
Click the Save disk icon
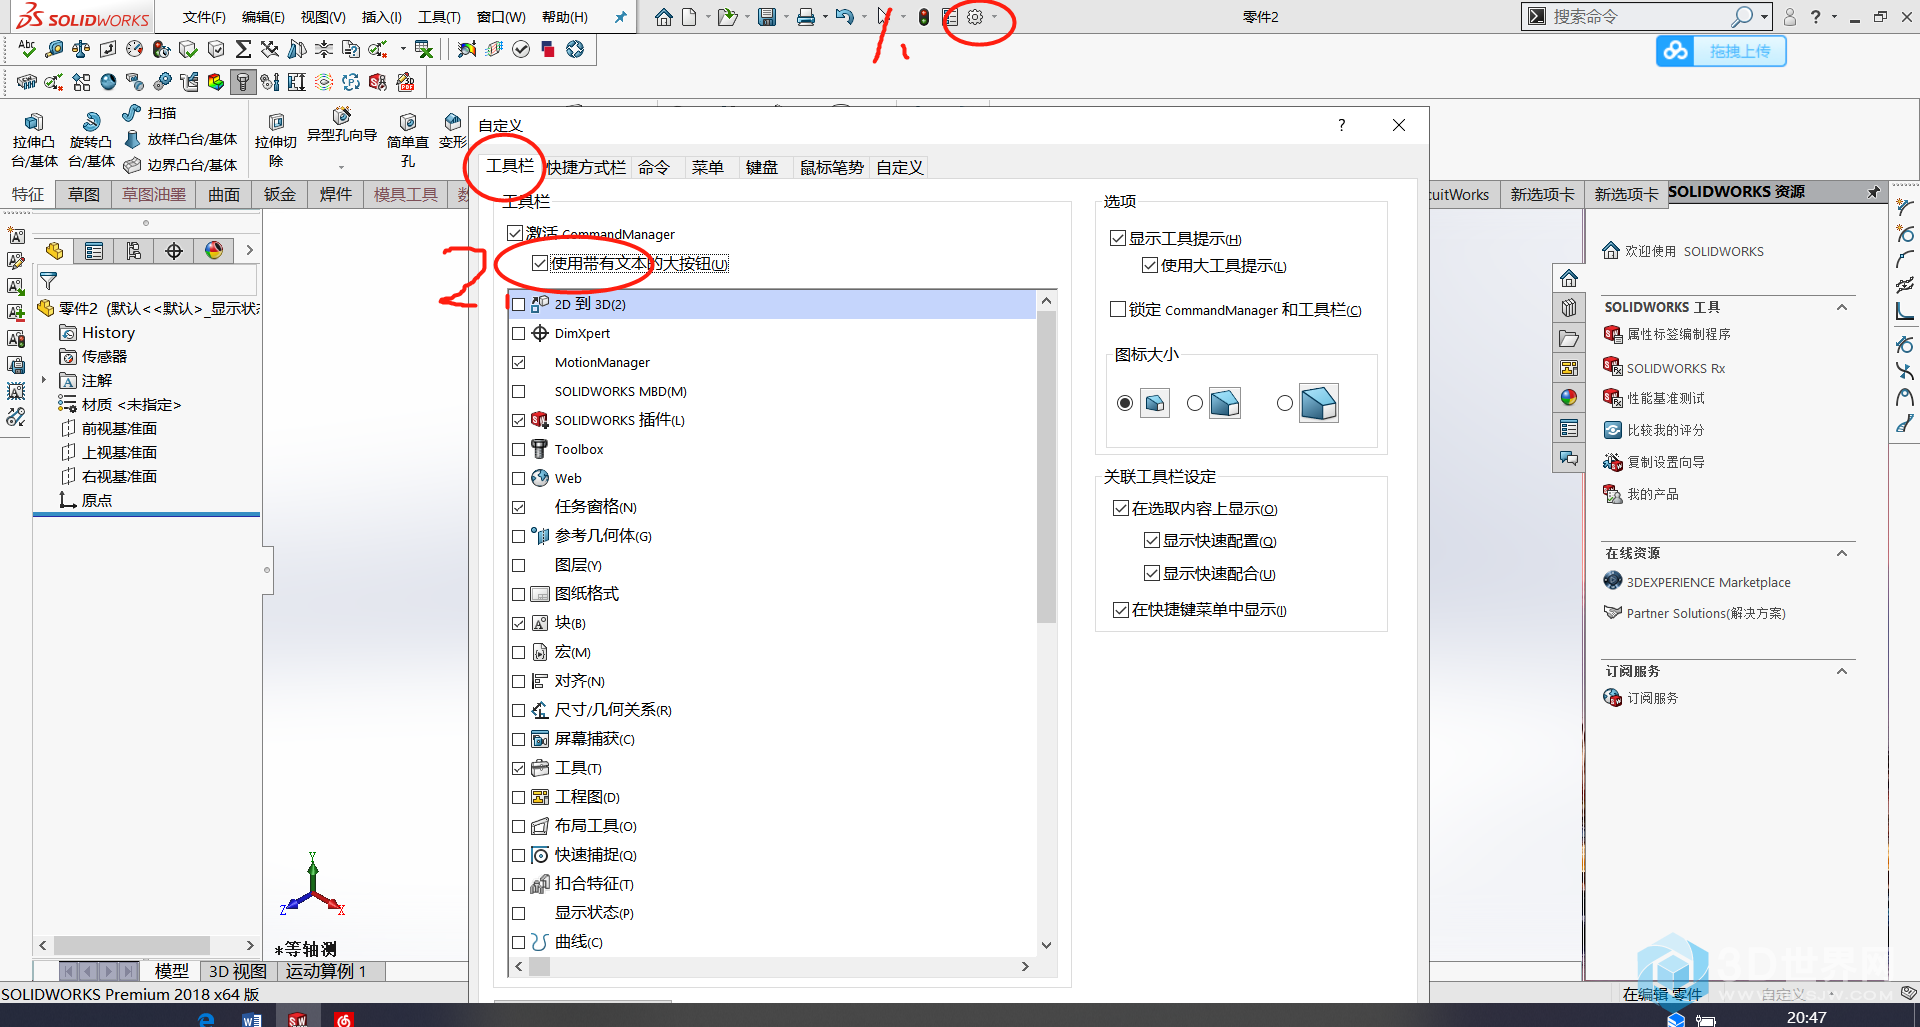pos(767,17)
